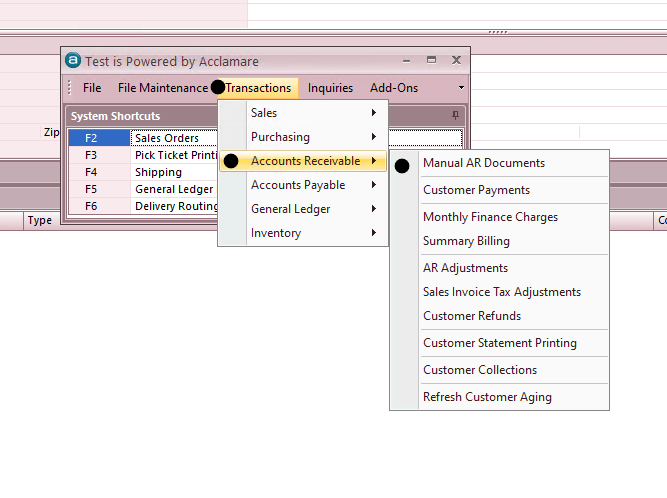Click Refresh Customer Aging
This screenshot has height=498, width=667.
487,397
